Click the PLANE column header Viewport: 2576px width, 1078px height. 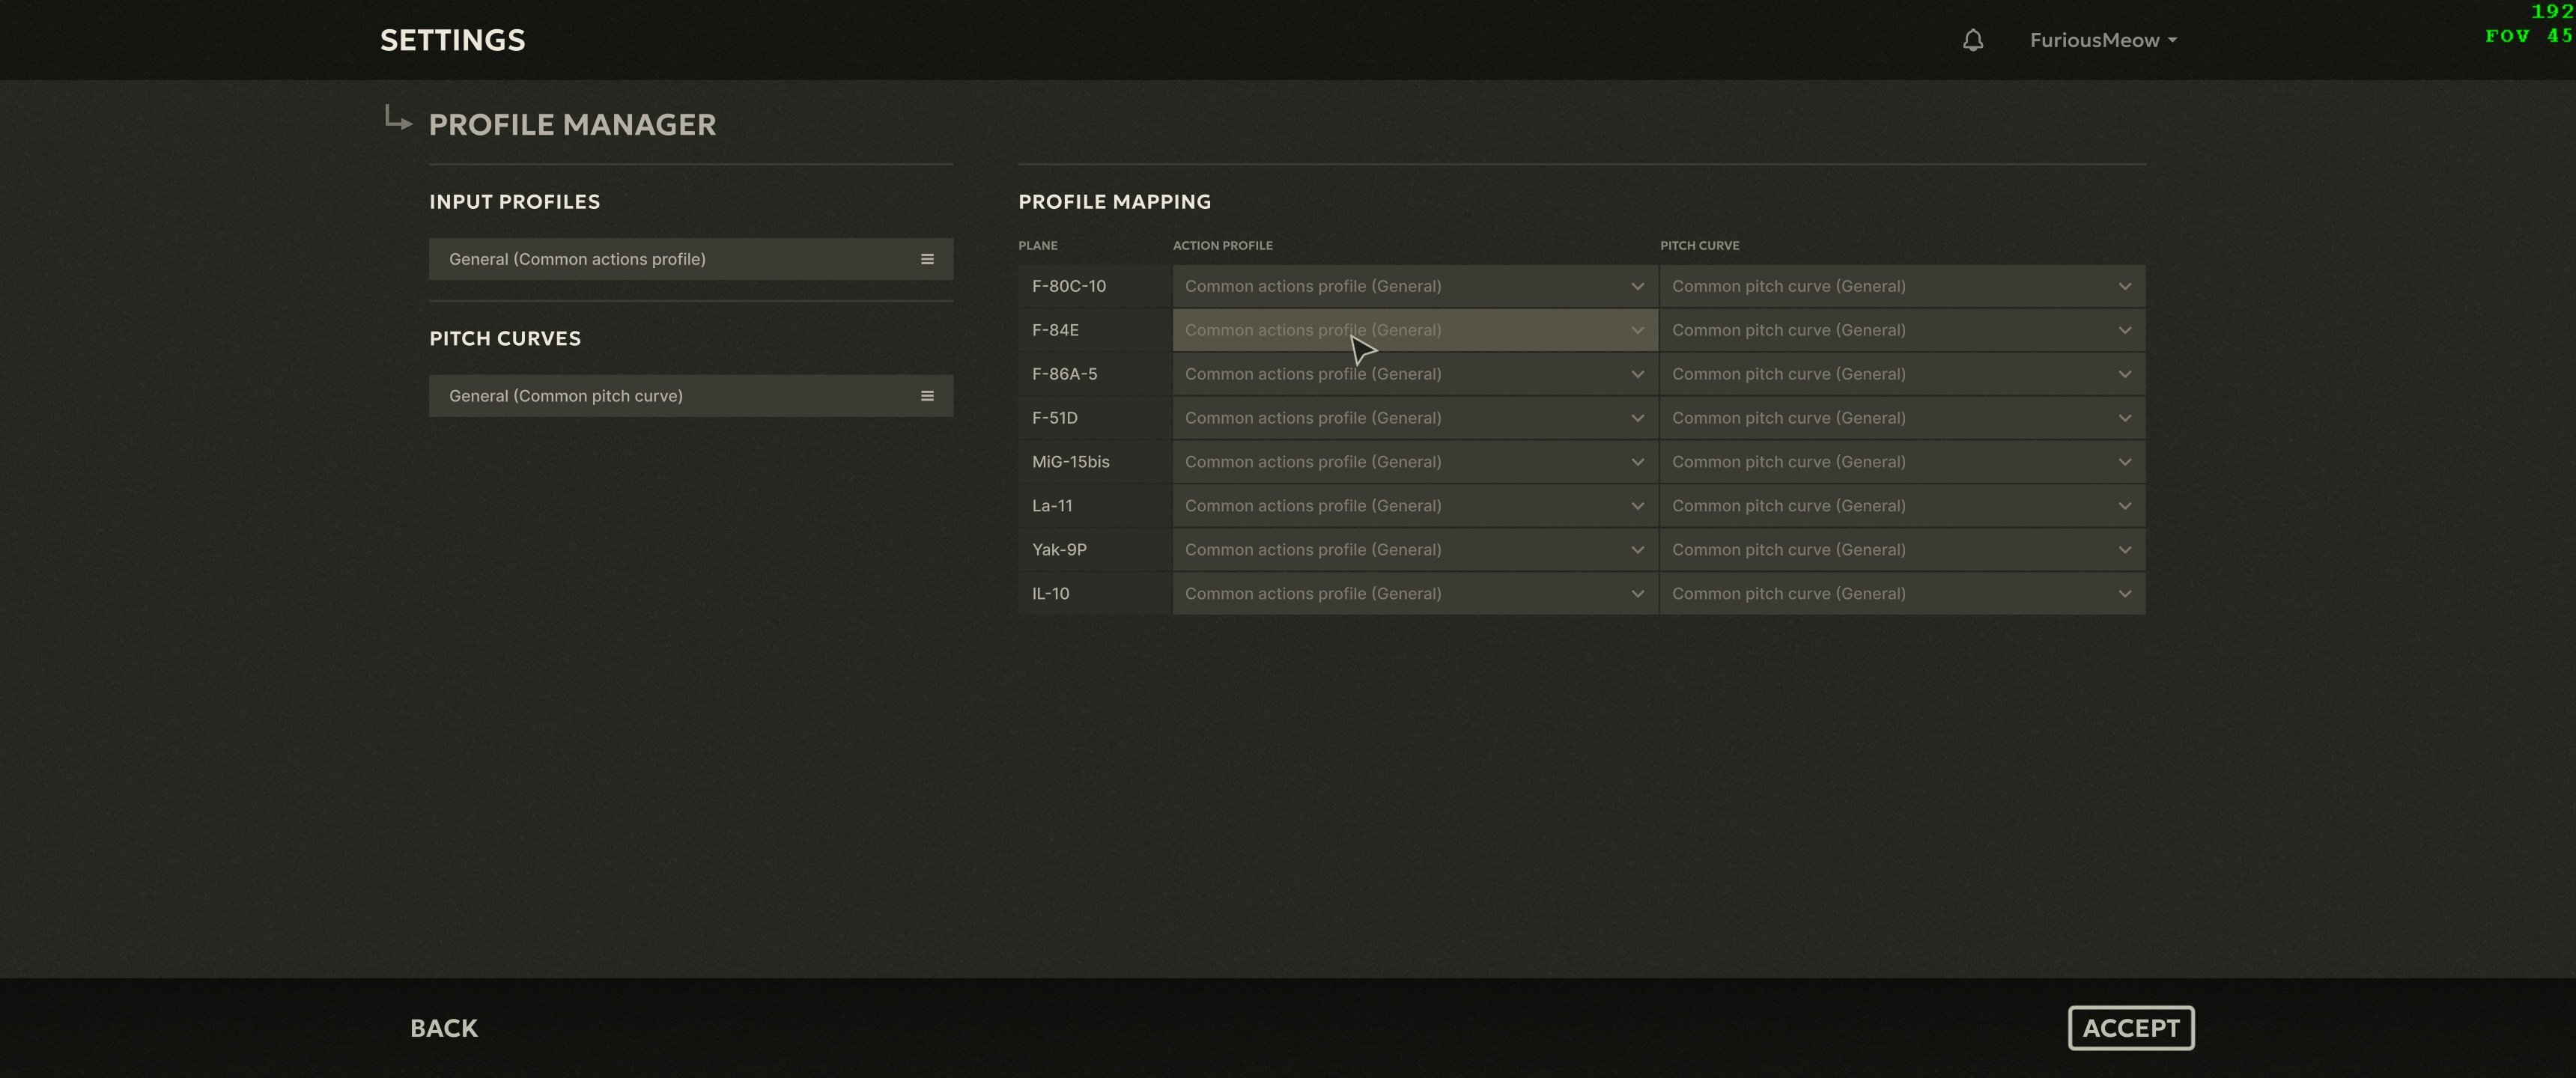[x=1037, y=245]
